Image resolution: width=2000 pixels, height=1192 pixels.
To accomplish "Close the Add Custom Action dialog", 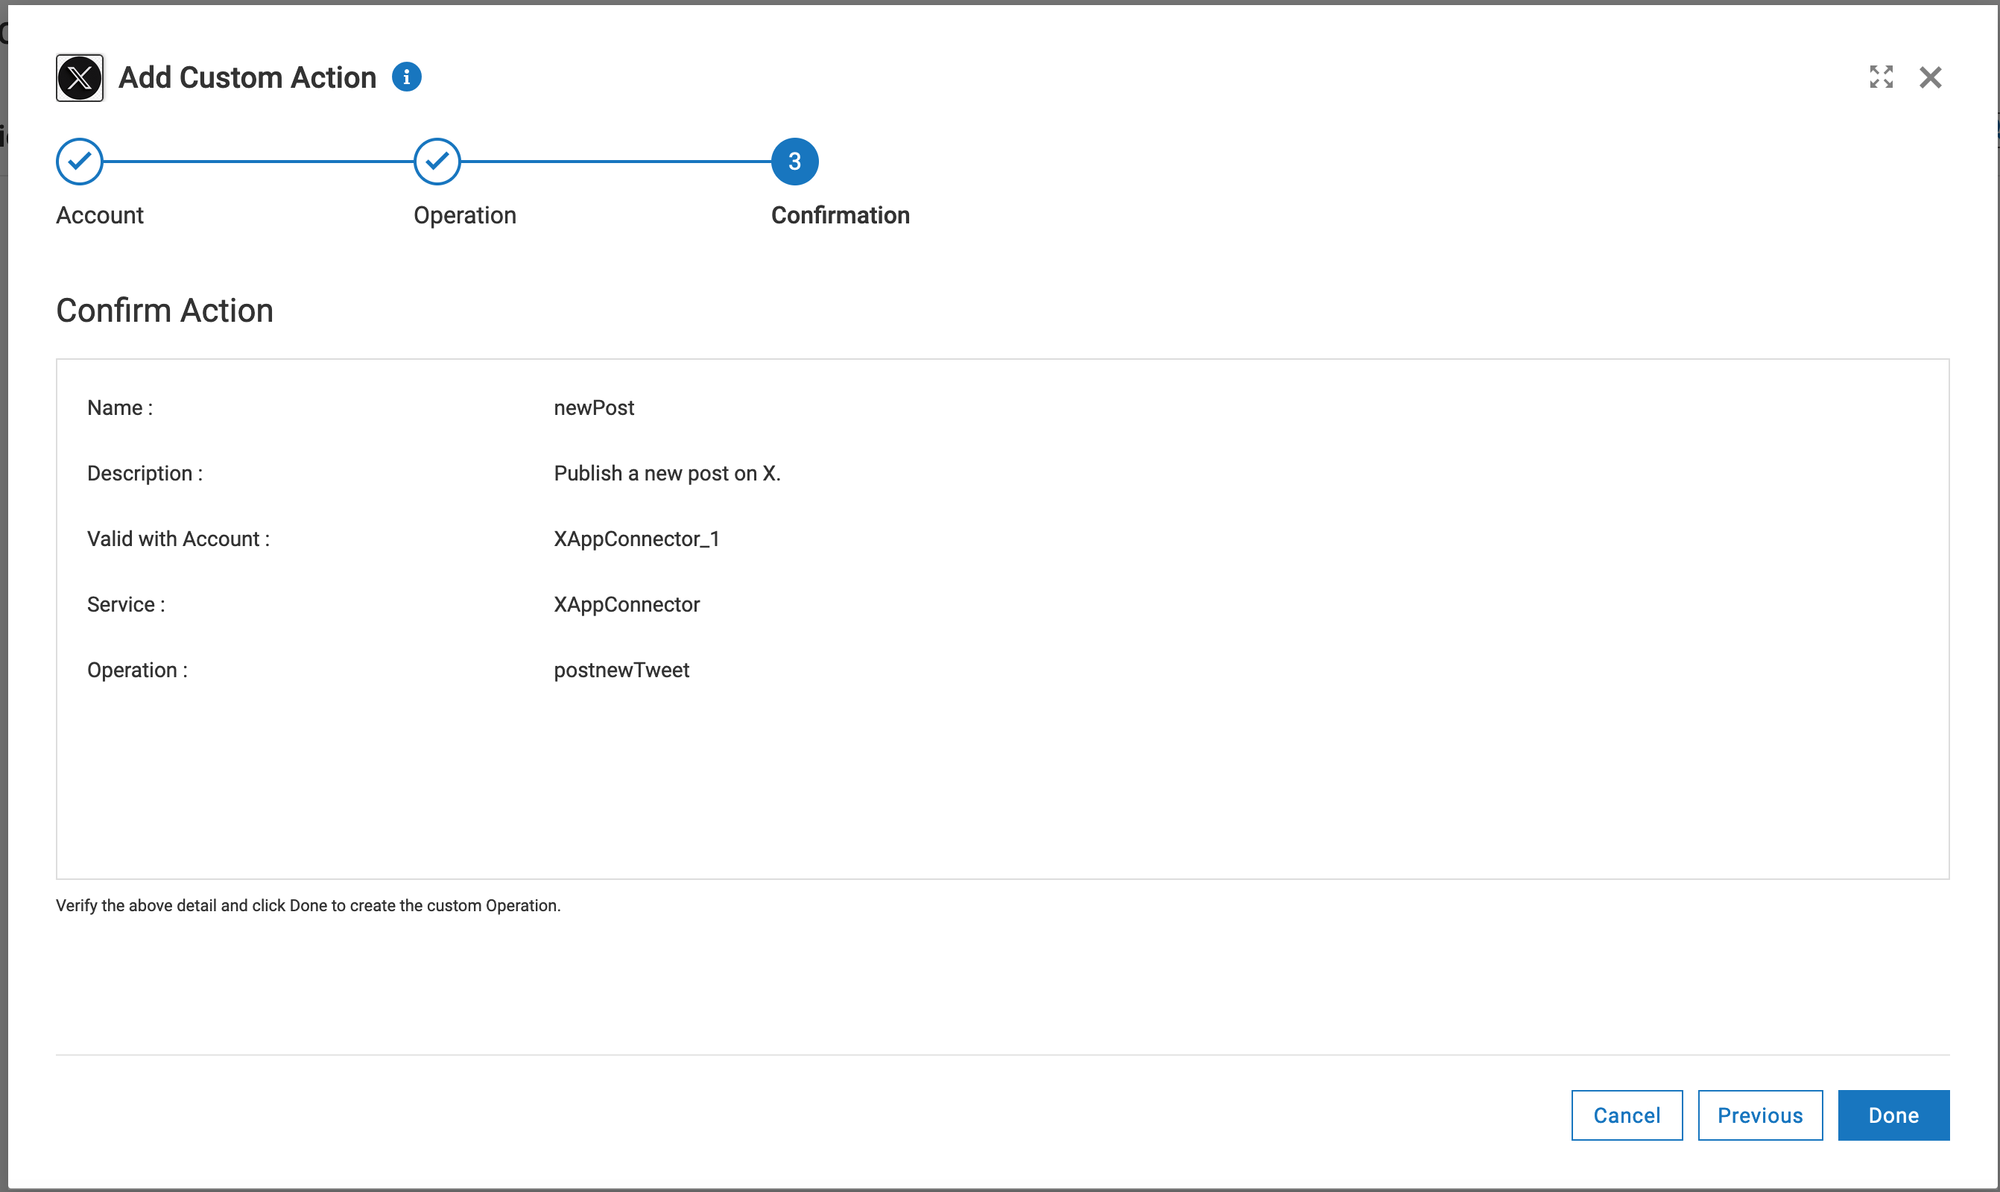I will [1930, 77].
